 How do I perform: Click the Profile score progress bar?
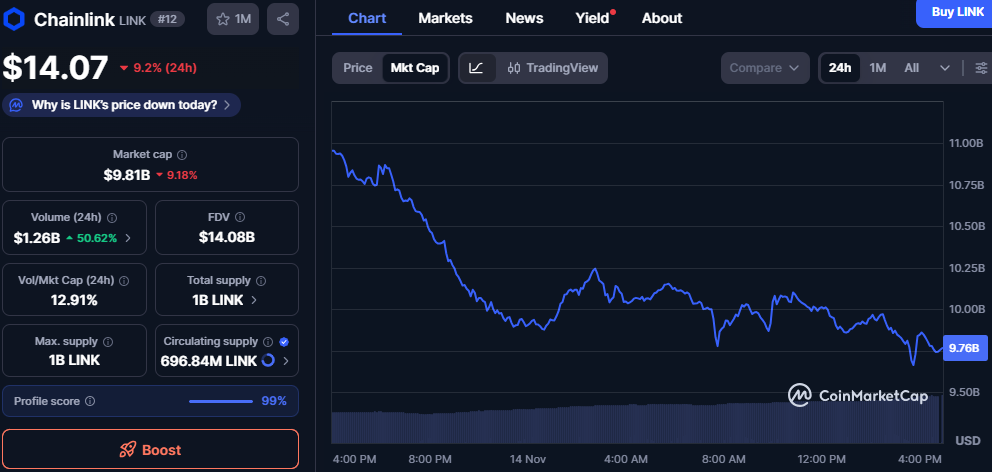[221, 401]
